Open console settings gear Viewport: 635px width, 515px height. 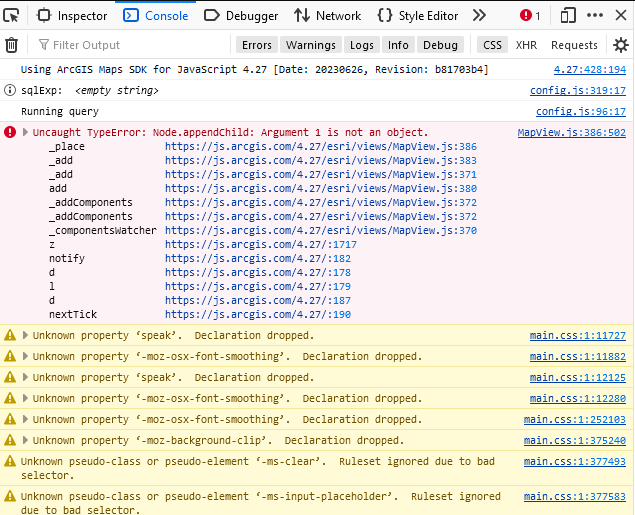coord(621,45)
